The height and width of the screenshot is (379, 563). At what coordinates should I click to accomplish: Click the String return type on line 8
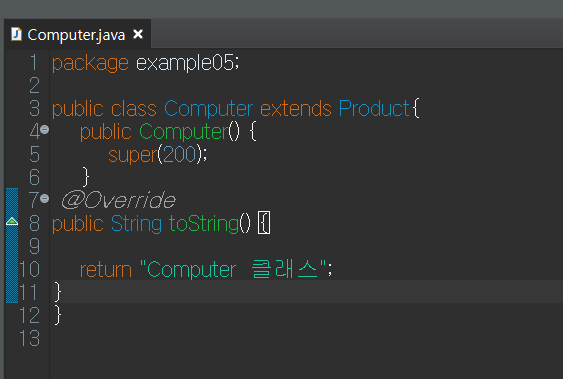click(x=136, y=224)
